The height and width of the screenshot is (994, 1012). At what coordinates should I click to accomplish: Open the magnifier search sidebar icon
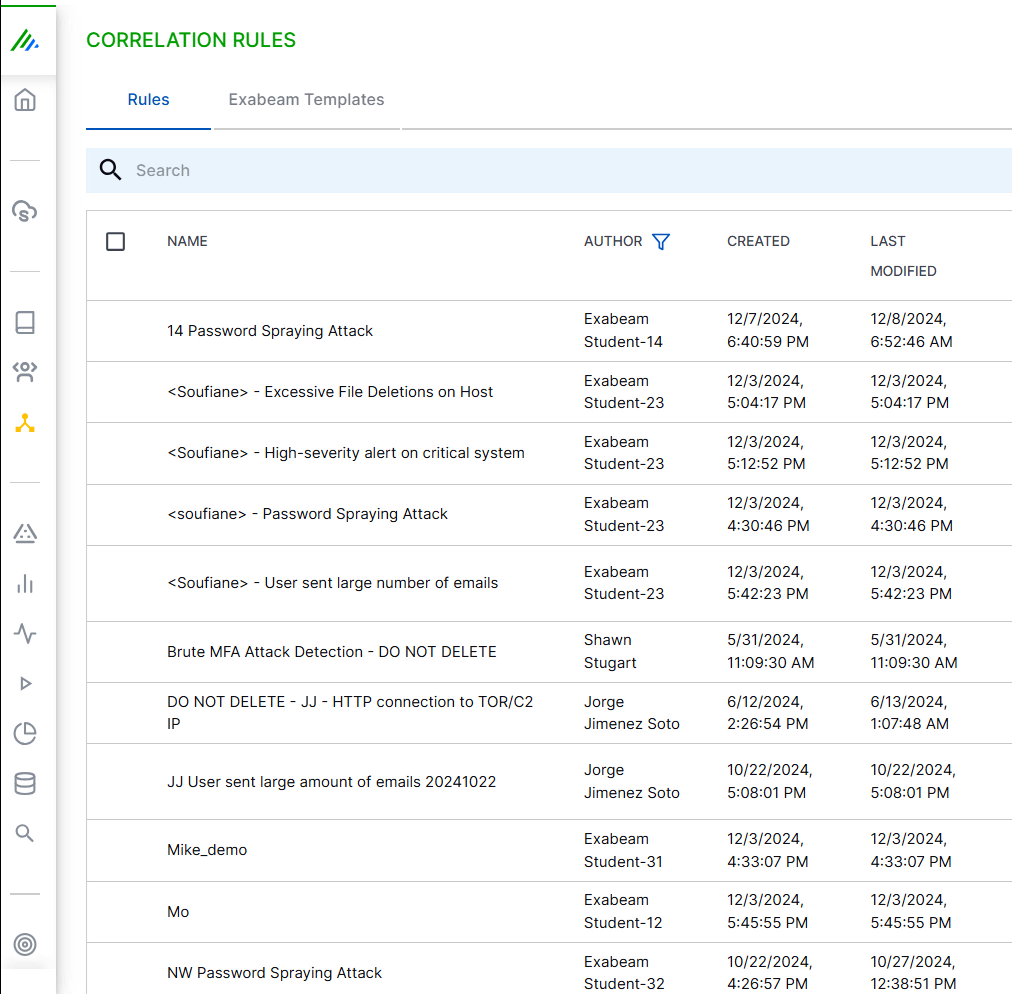click(25, 833)
